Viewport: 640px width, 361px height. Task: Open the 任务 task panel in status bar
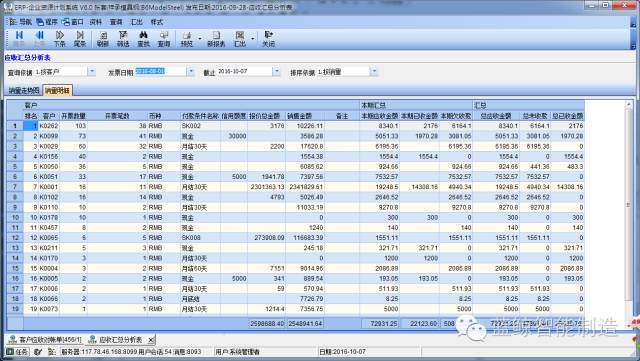pyautogui.click(x=18, y=351)
